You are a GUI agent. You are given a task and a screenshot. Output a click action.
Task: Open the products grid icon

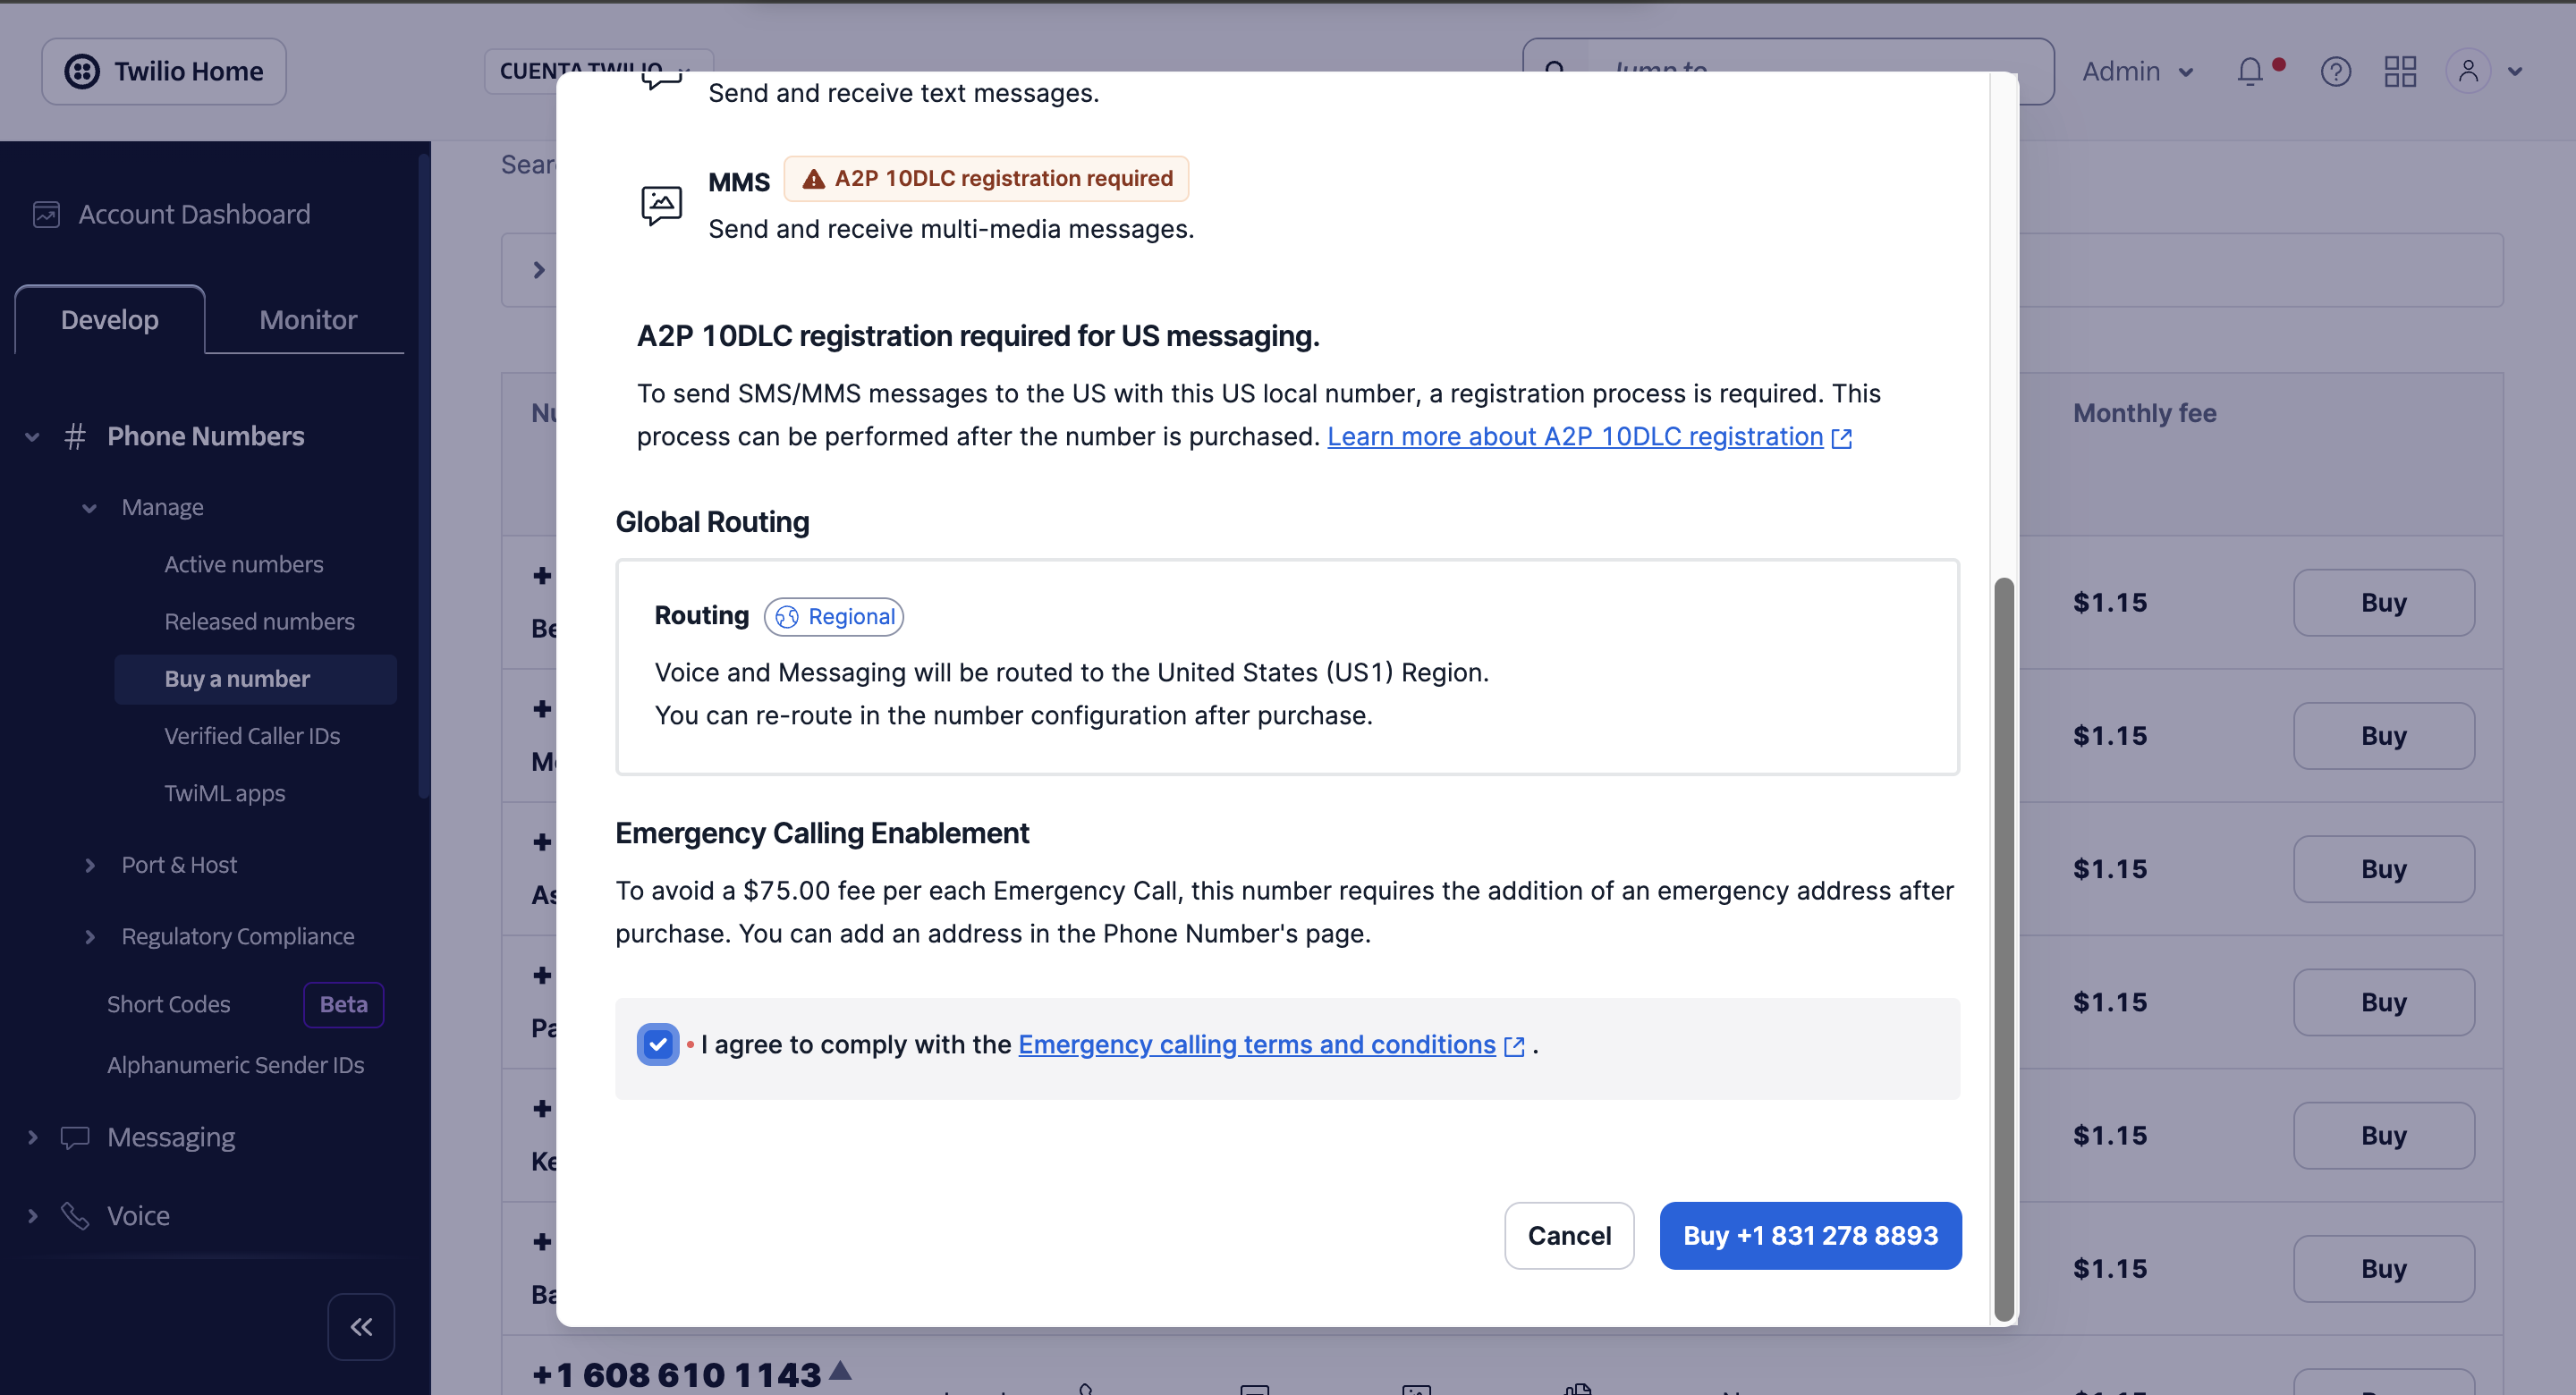[2400, 71]
